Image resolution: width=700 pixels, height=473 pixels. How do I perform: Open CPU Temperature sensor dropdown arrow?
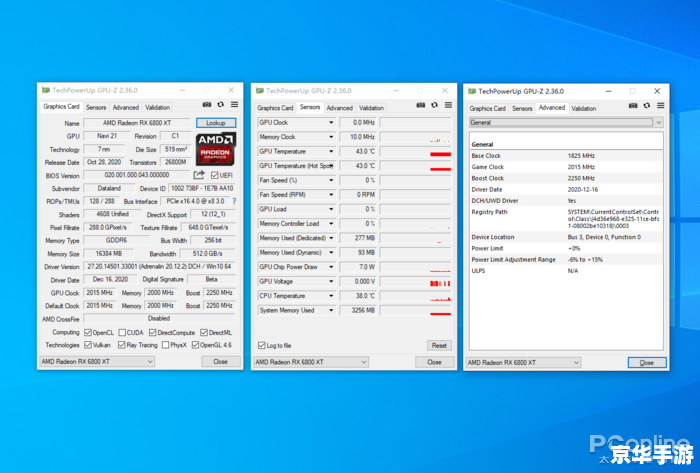331,296
